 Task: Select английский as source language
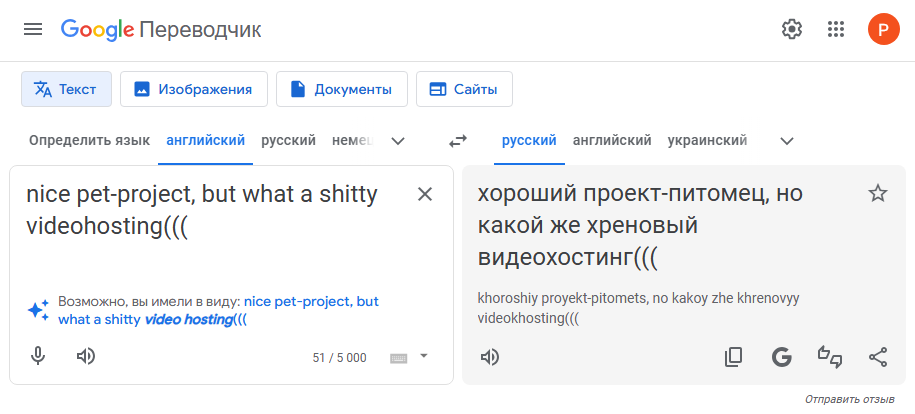[x=205, y=141]
